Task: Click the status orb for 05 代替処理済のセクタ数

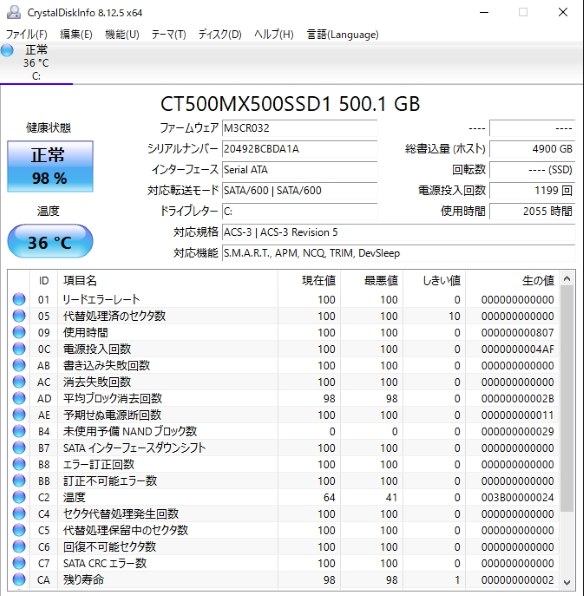Action: click(19, 316)
